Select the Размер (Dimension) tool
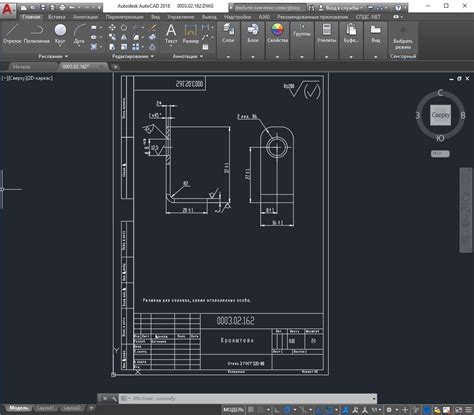This screenshot has width=474, height=415. click(191, 34)
